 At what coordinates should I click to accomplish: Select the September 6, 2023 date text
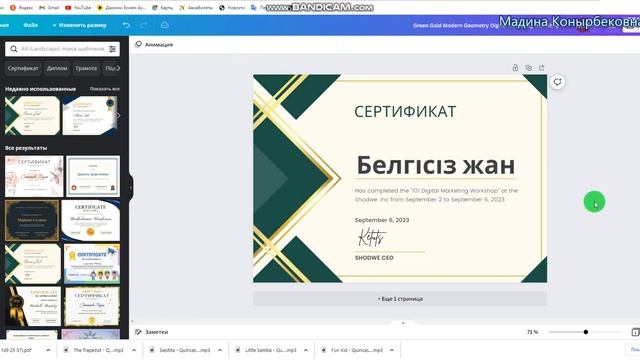click(382, 220)
